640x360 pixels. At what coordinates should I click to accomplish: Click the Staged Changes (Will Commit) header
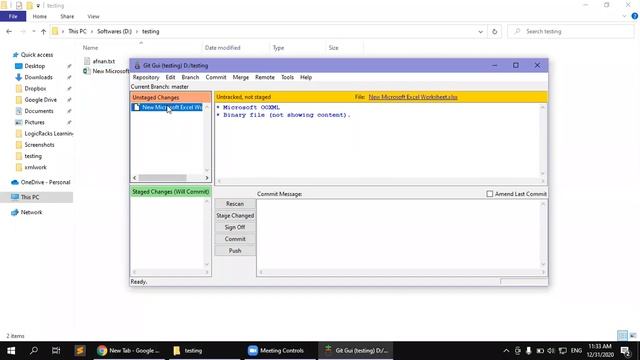(x=171, y=192)
